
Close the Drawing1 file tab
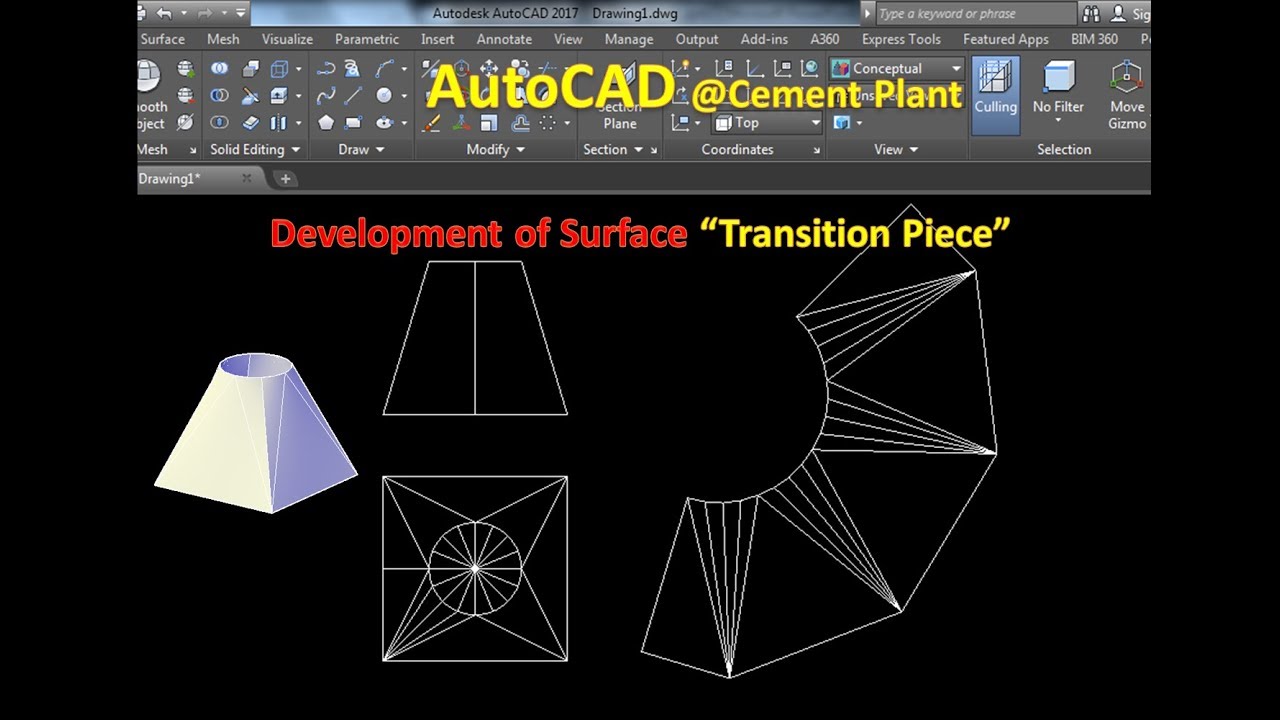click(x=247, y=179)
